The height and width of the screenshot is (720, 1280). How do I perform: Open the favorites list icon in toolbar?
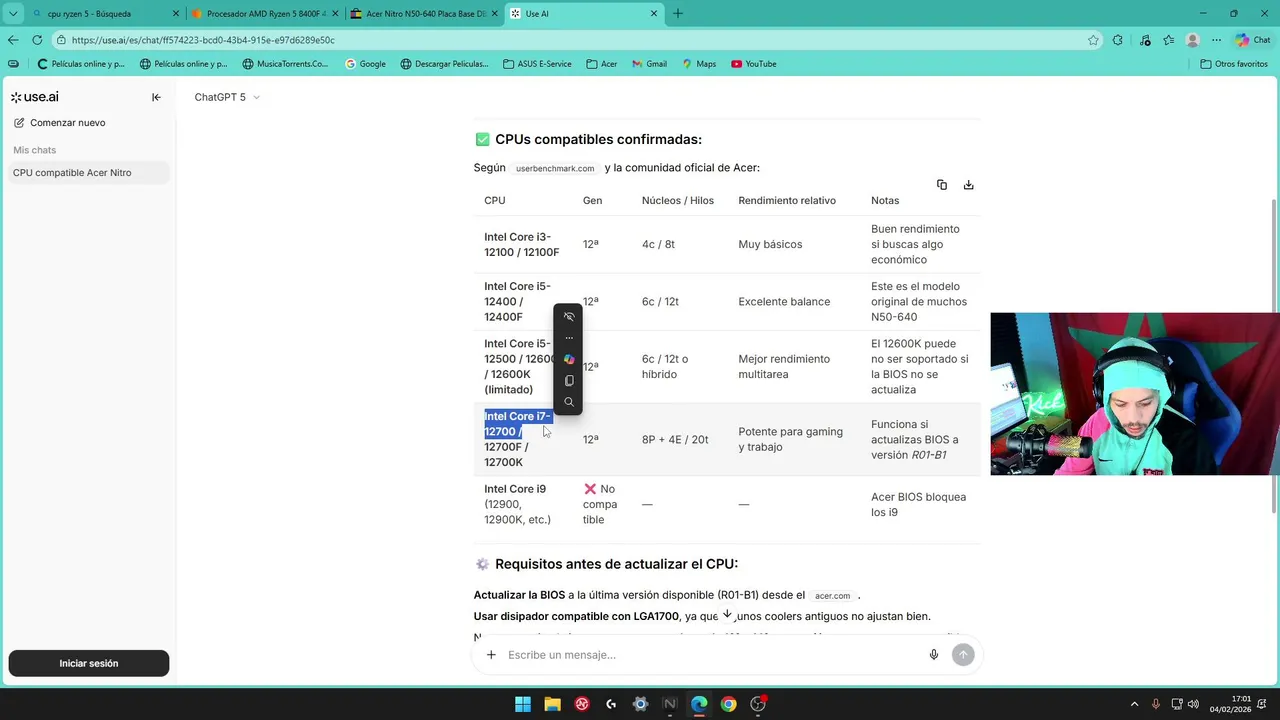point(1168,40)
